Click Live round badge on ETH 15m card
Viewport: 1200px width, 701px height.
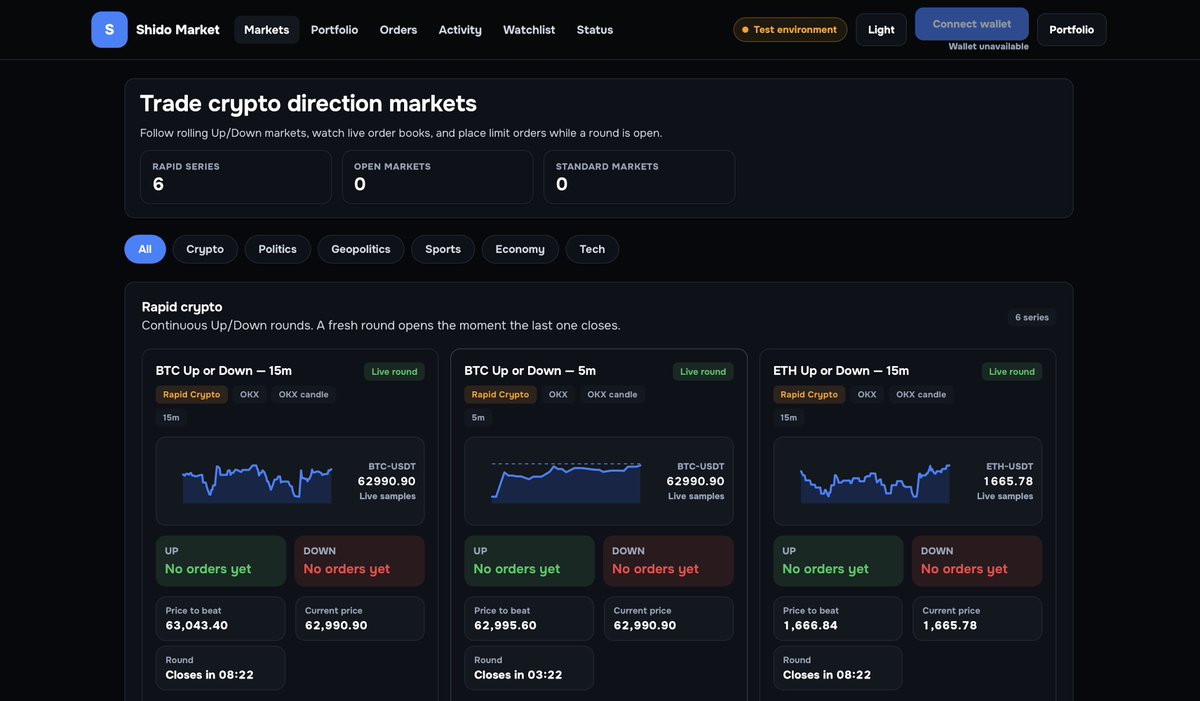(x=1012, y=372)
